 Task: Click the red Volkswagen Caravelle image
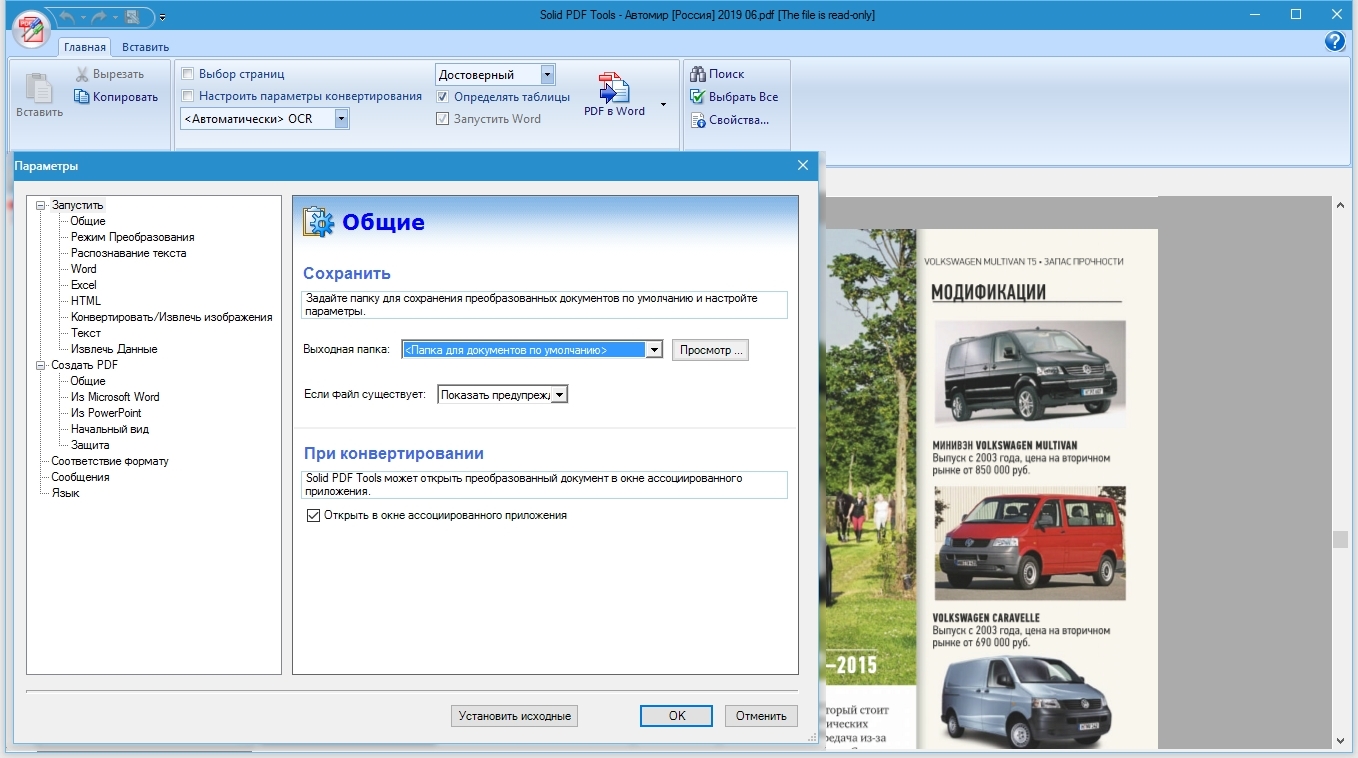click(1030, 543)
